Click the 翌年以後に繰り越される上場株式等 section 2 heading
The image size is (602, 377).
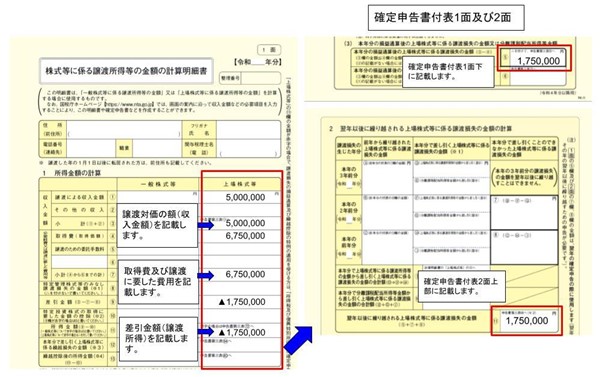(x=420, y=129)
